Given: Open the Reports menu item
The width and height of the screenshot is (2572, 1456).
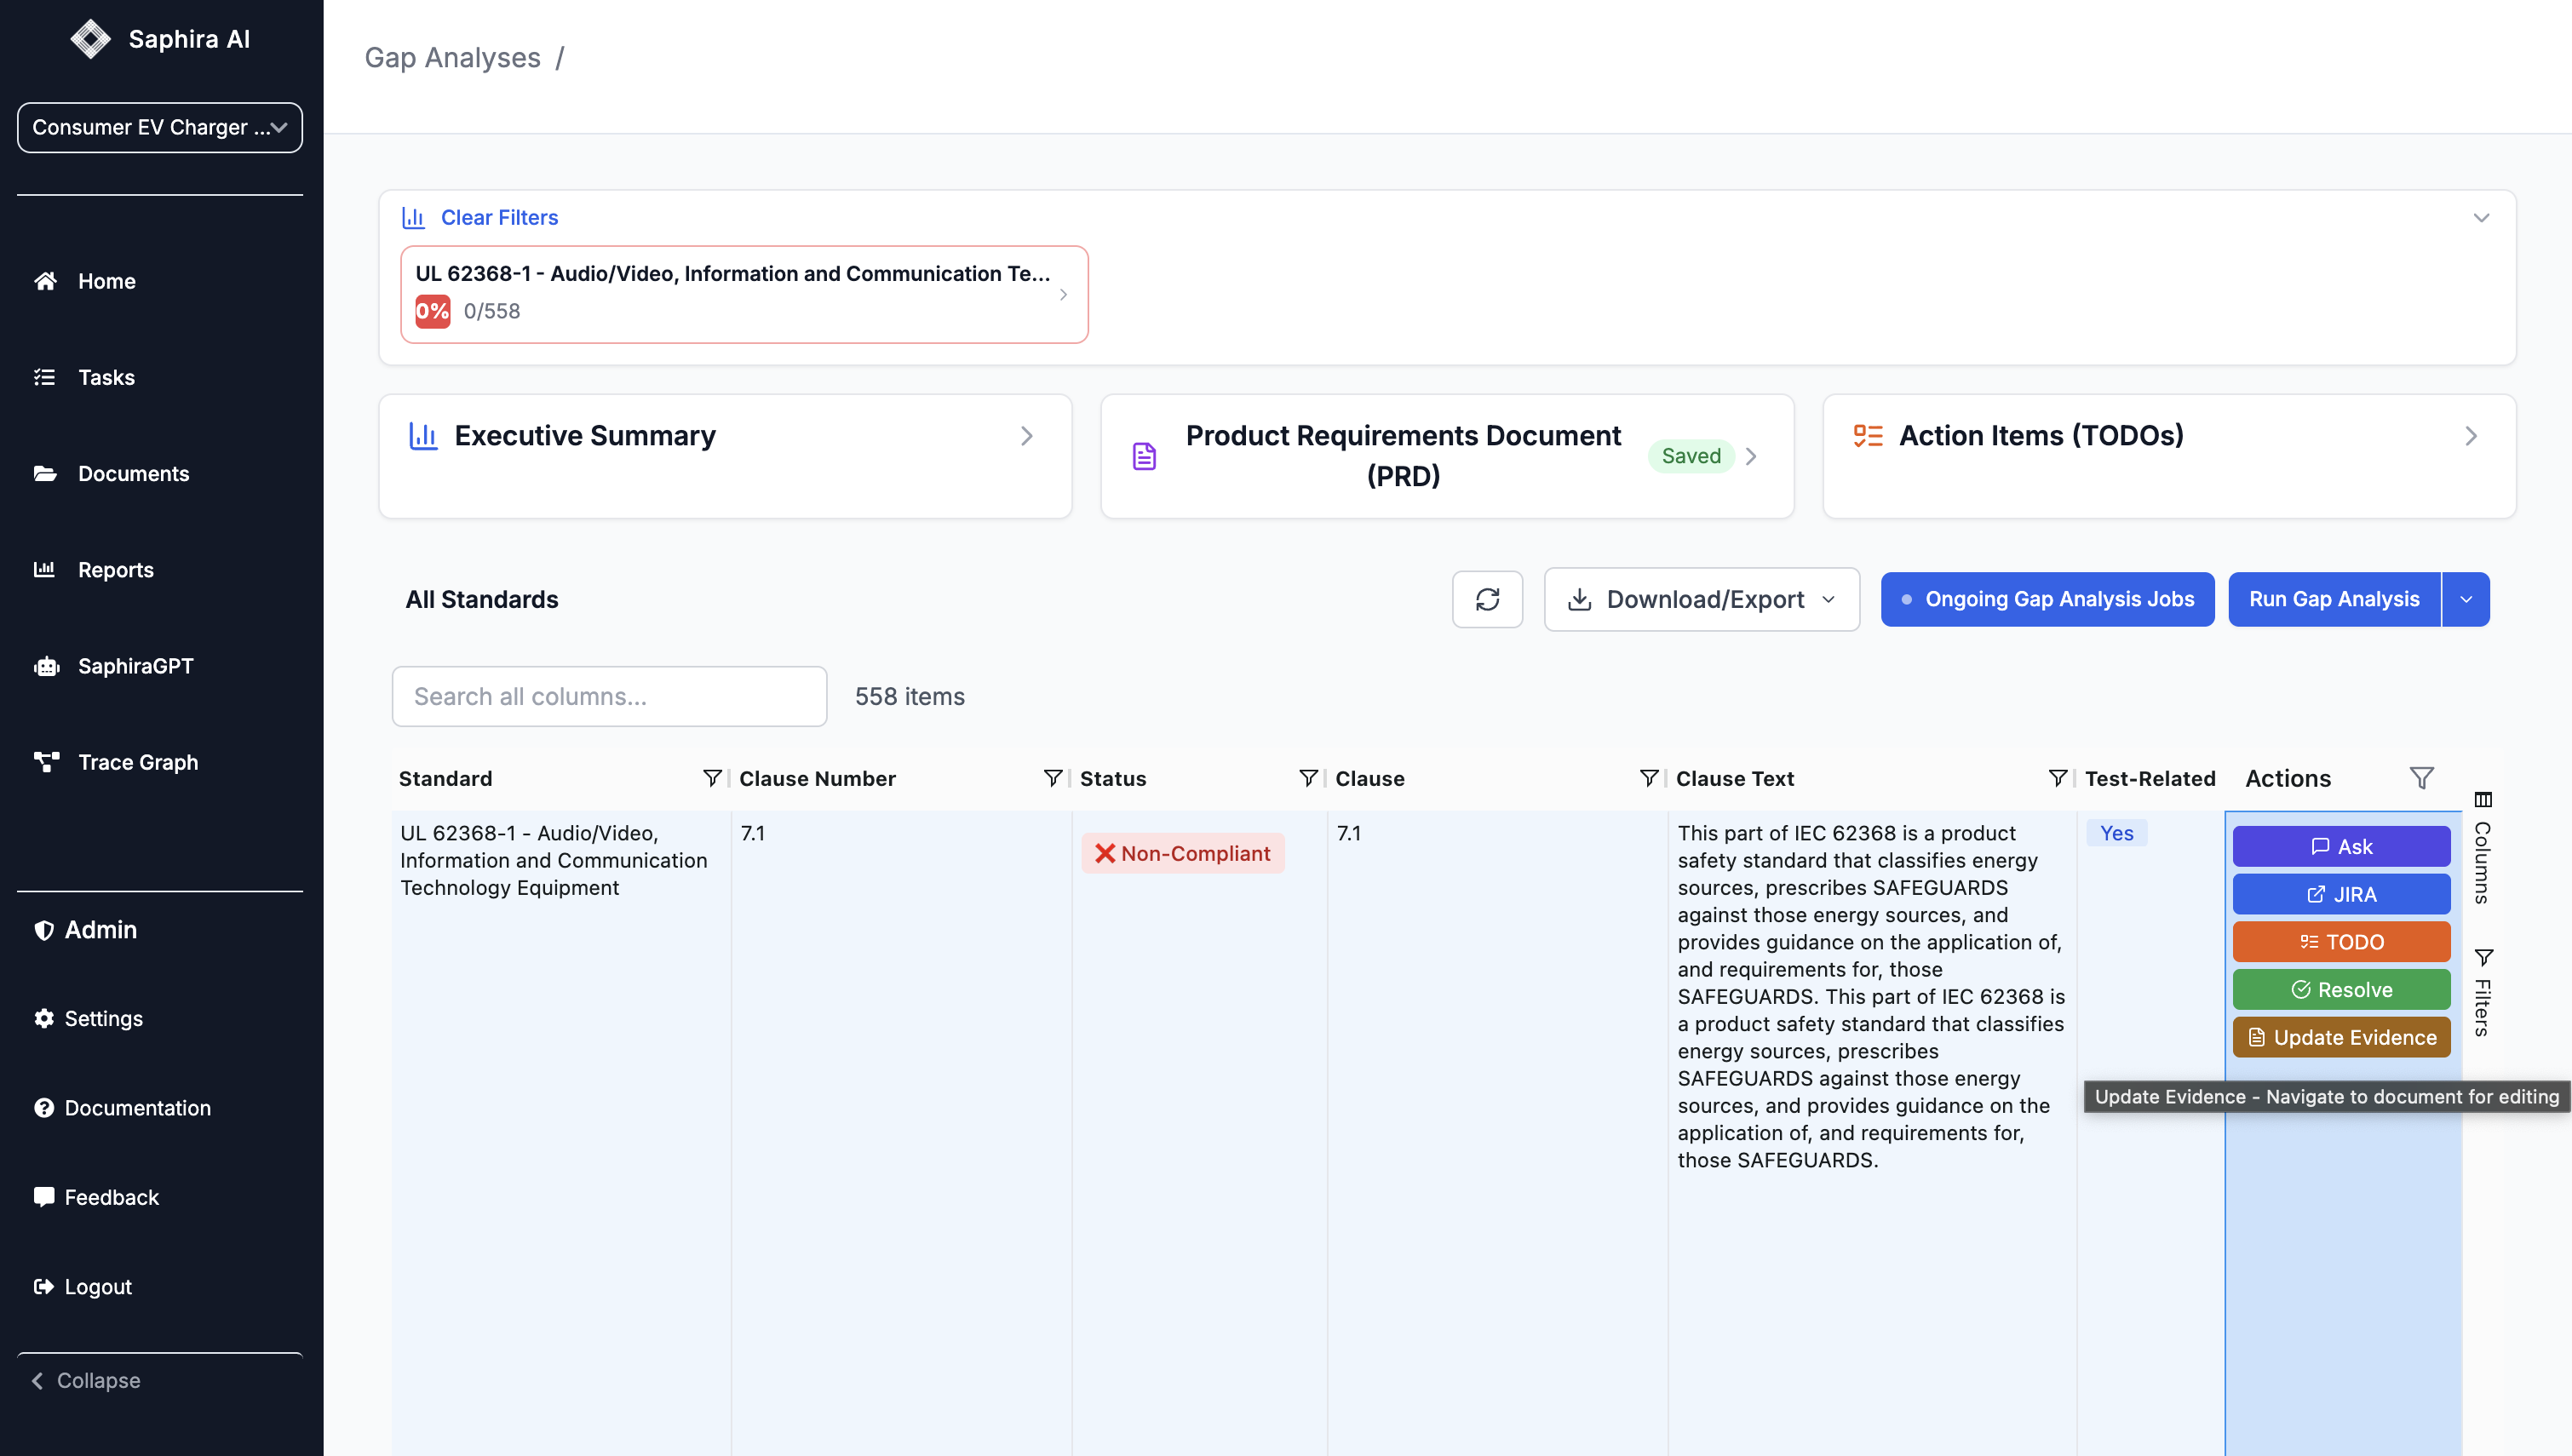Looking at the screenshot, I should pos(115,570).
